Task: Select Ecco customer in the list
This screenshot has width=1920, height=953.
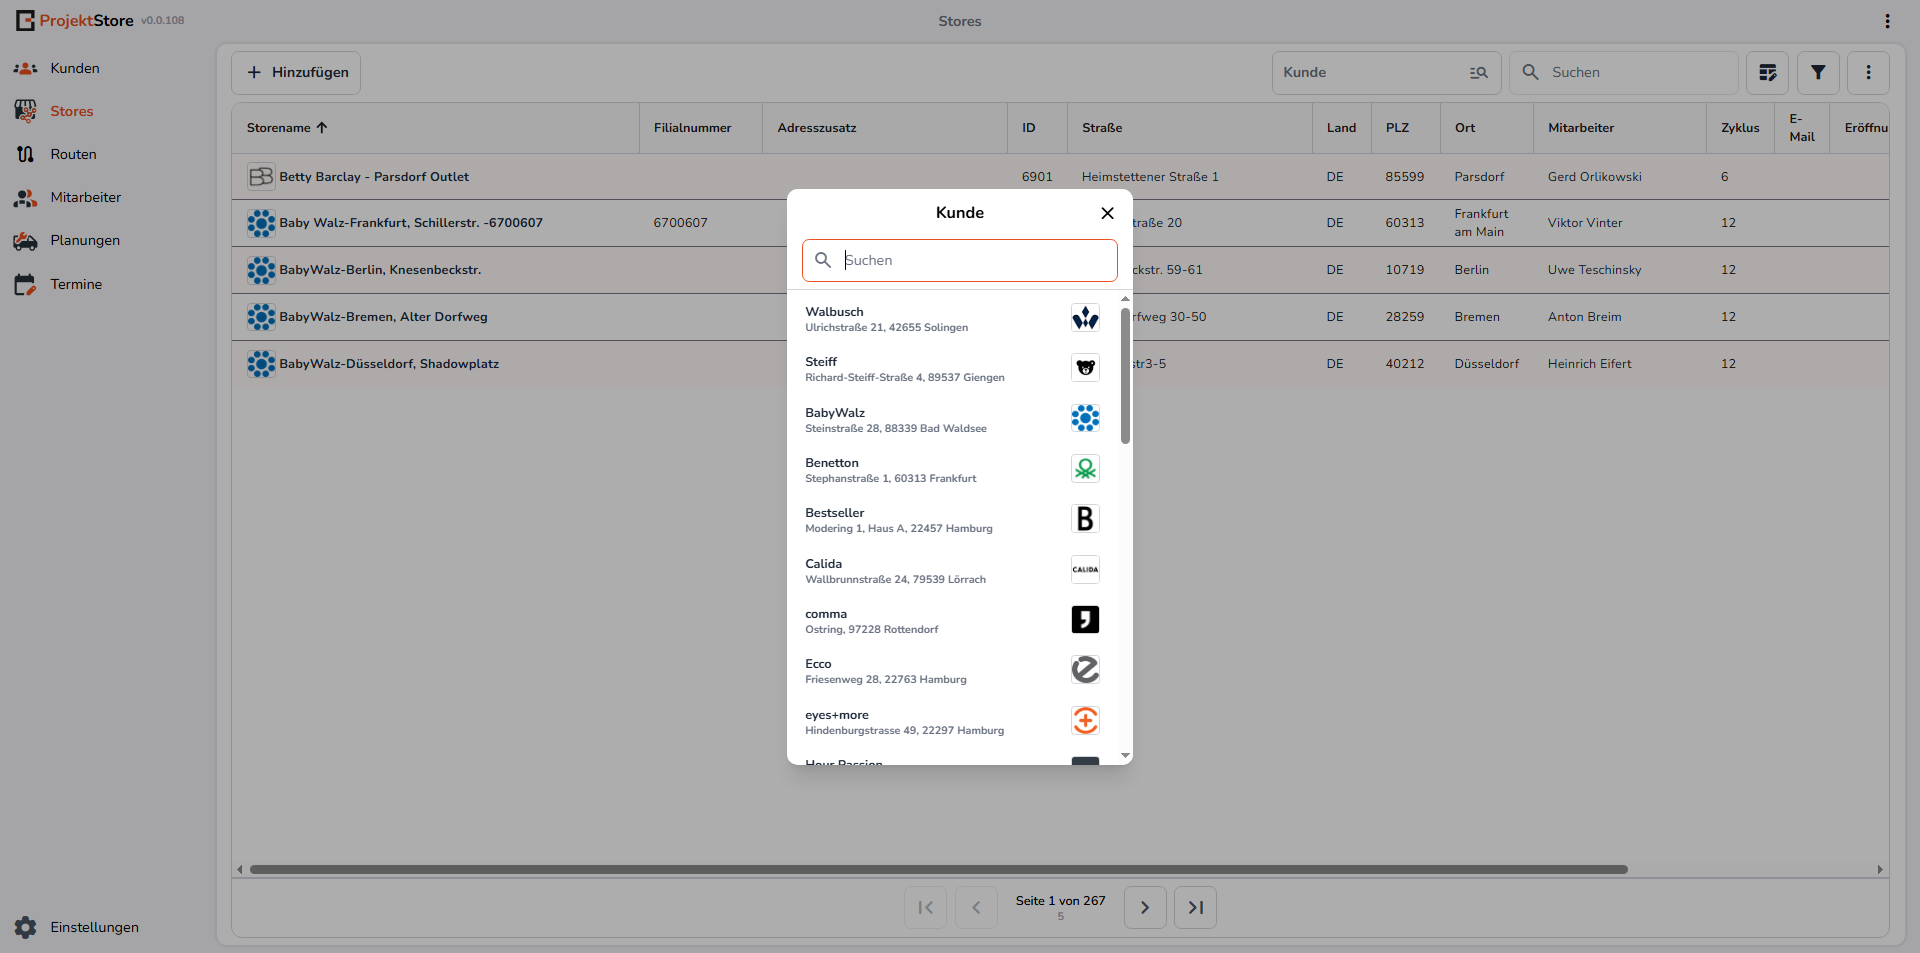Action: coord(952,671)
